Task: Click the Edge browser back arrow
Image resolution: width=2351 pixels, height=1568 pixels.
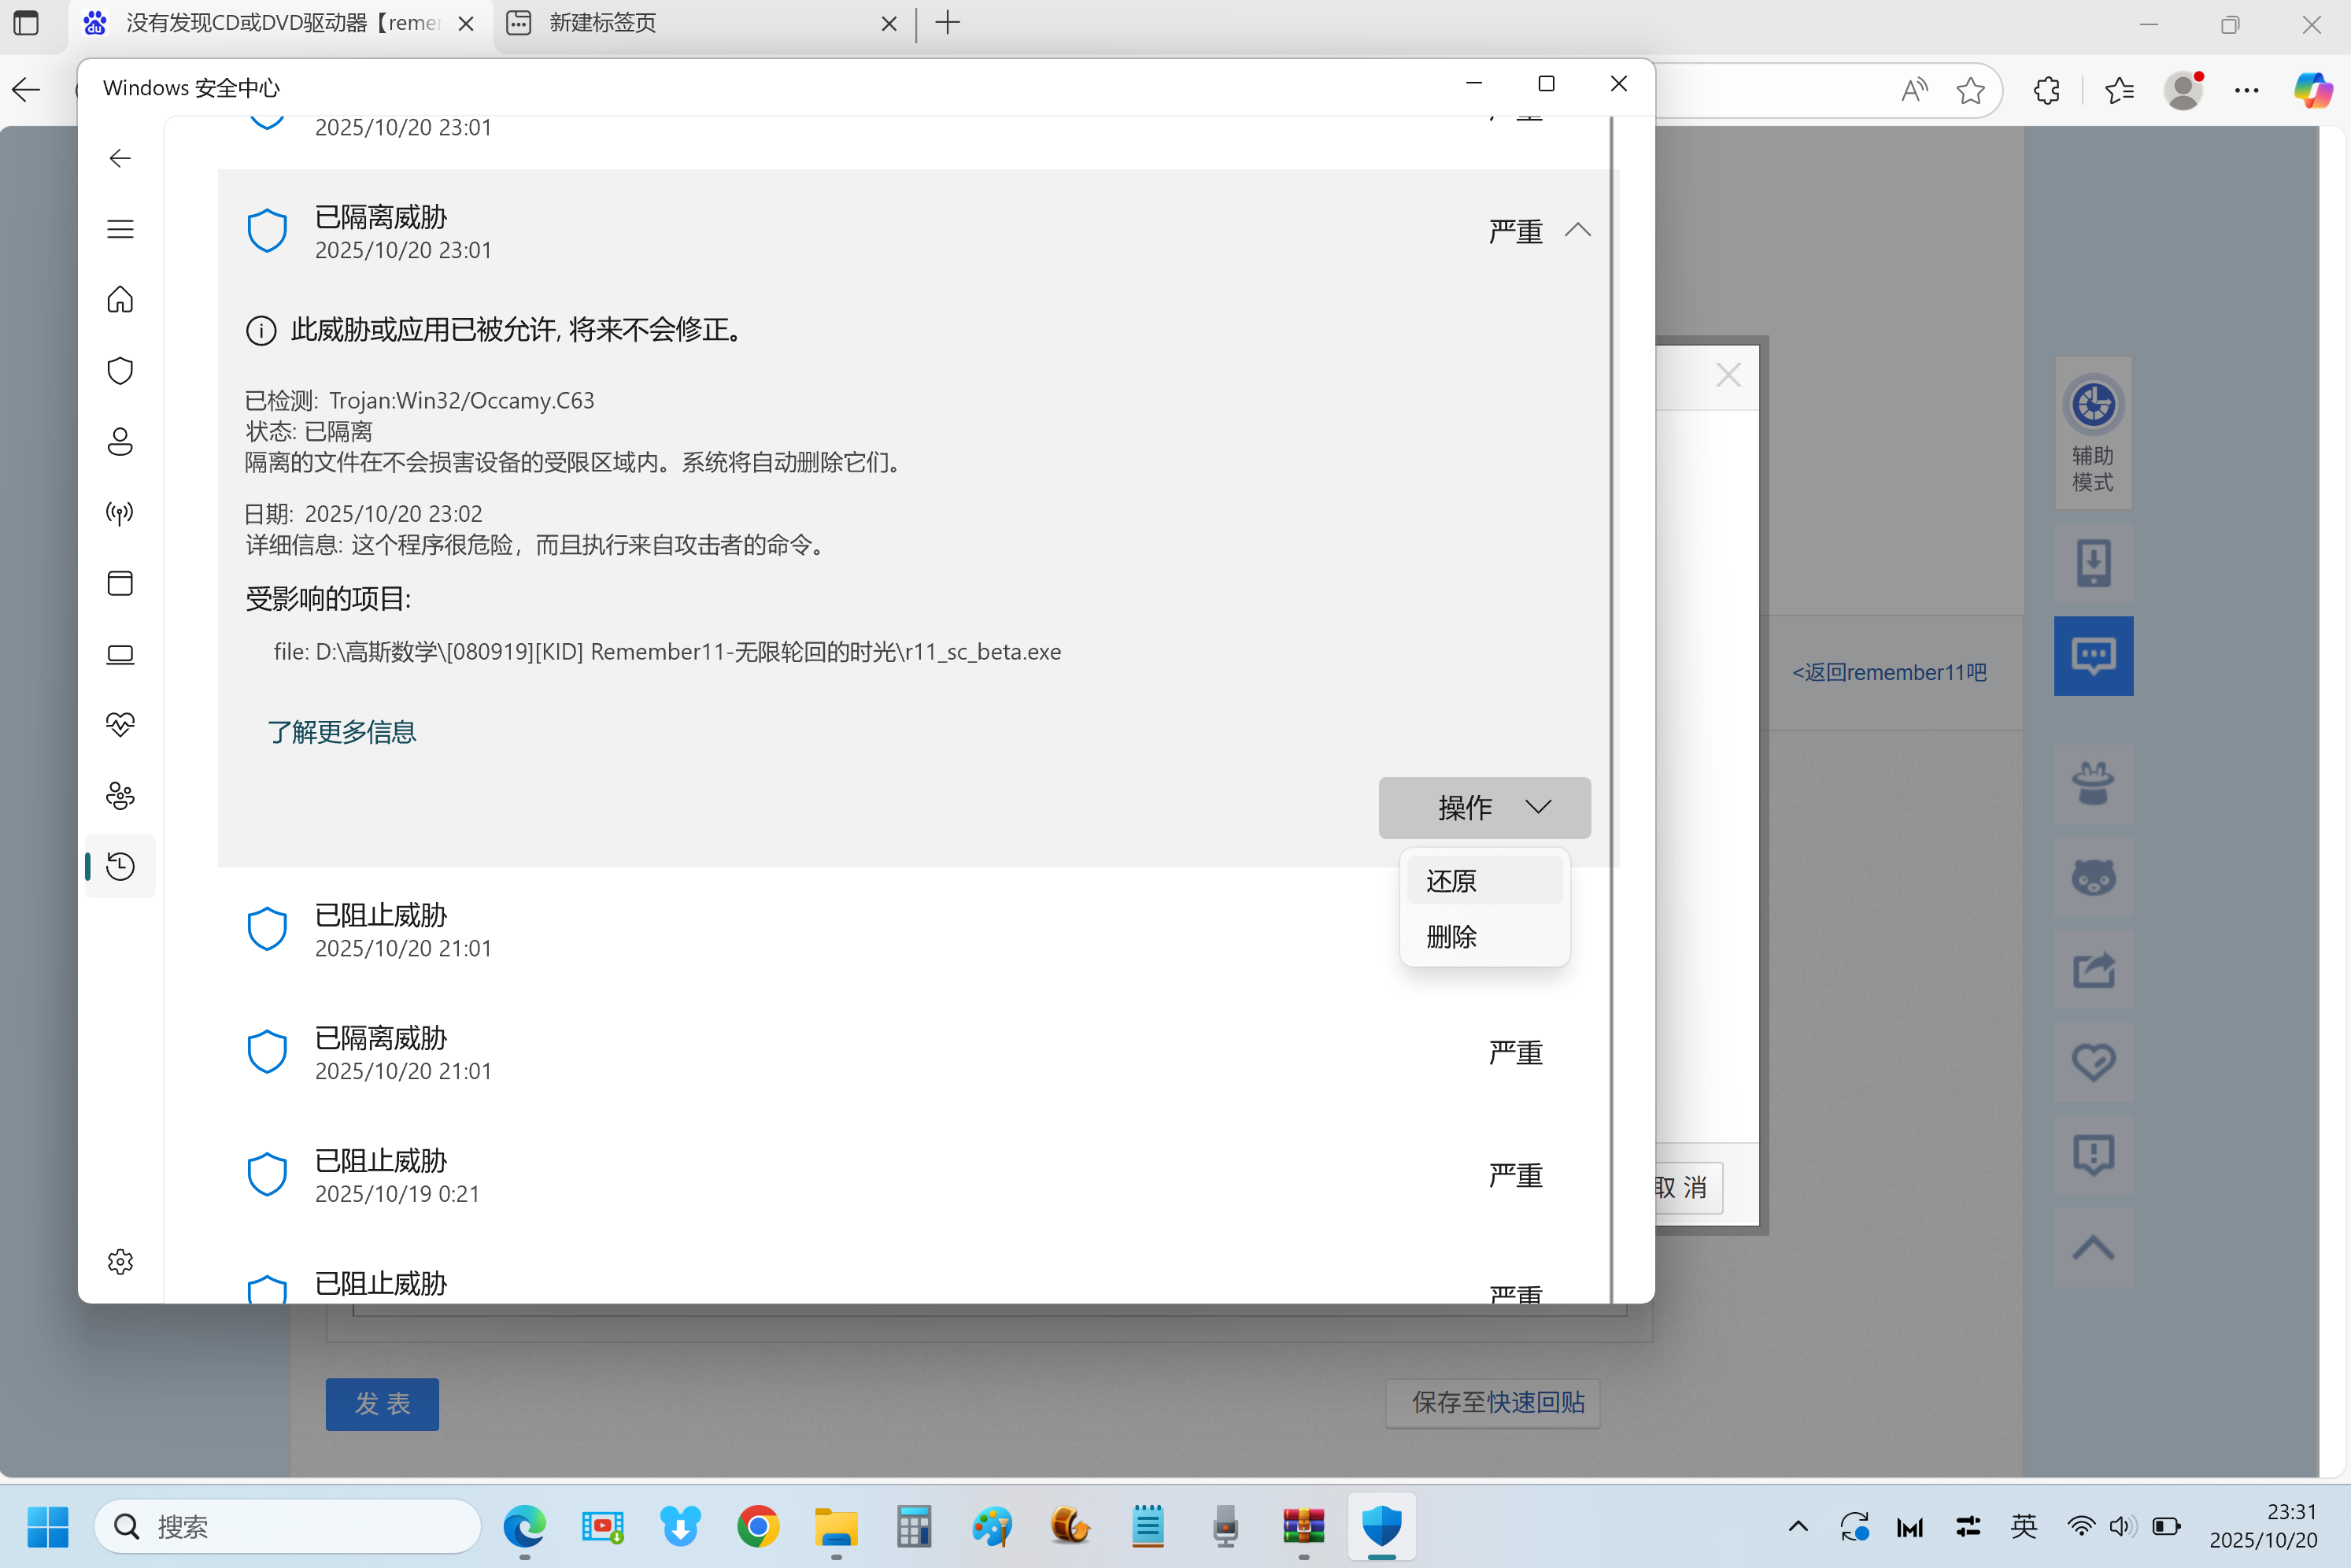Action: click(x=26, y=90)
